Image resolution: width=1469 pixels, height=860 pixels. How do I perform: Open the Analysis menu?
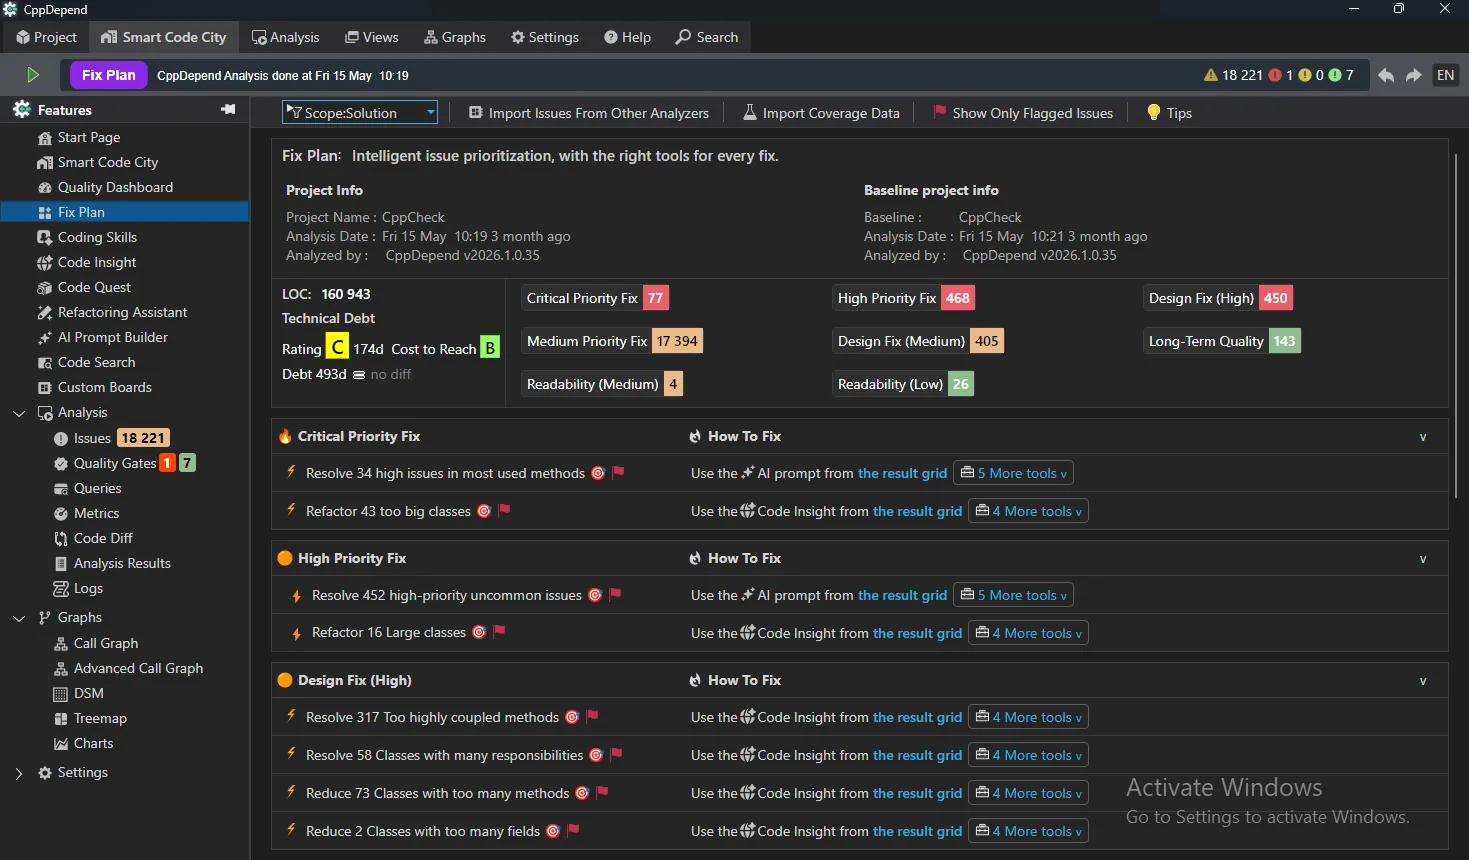coord(286,37)
